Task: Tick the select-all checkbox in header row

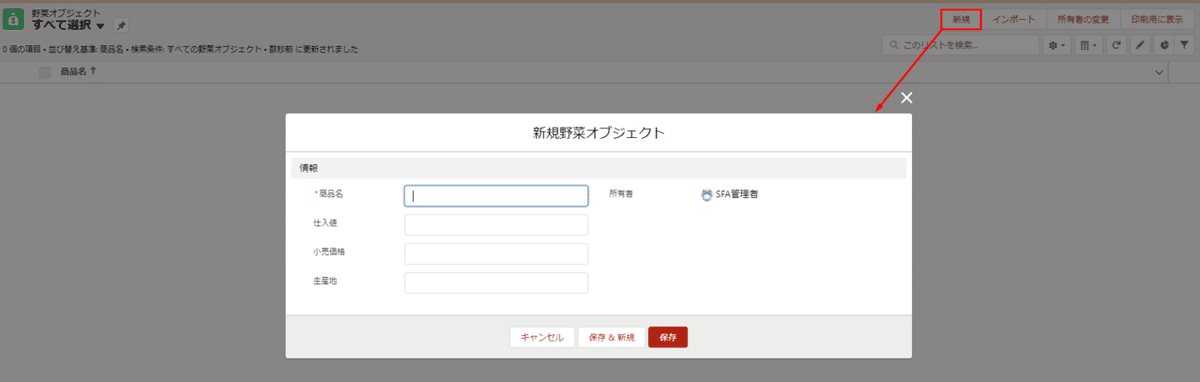Action: coord(45,72)
